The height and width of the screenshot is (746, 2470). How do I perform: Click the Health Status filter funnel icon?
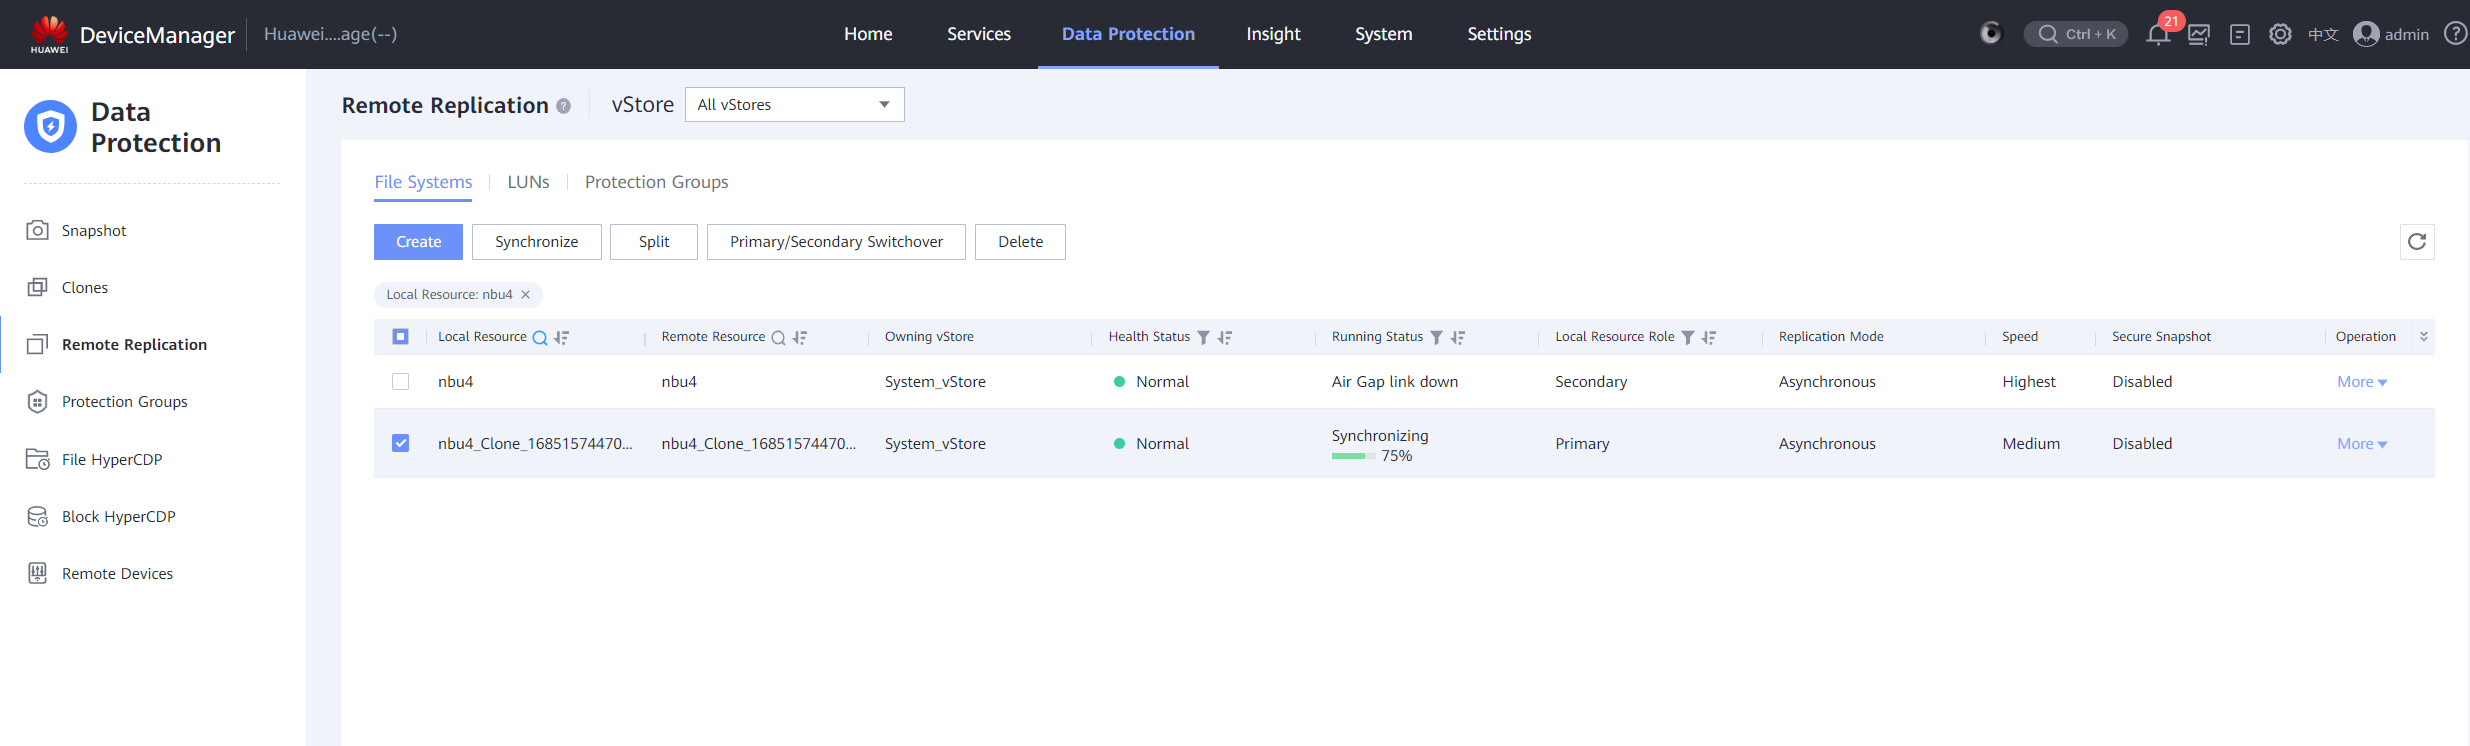1203,338
